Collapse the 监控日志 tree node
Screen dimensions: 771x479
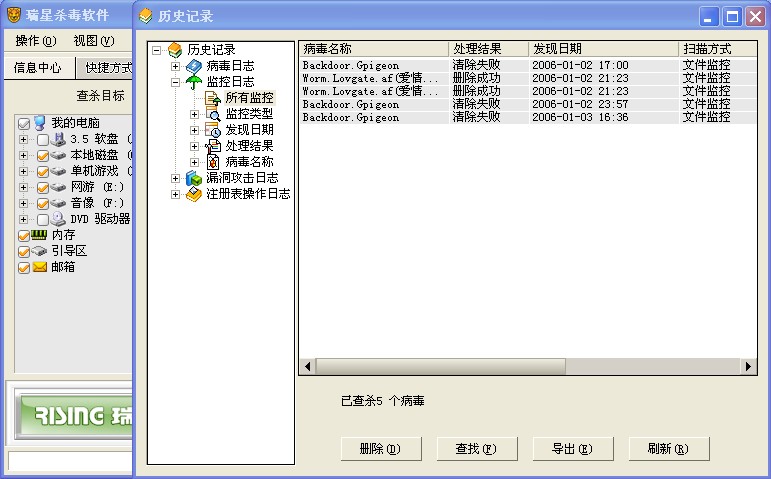[175, 82]
